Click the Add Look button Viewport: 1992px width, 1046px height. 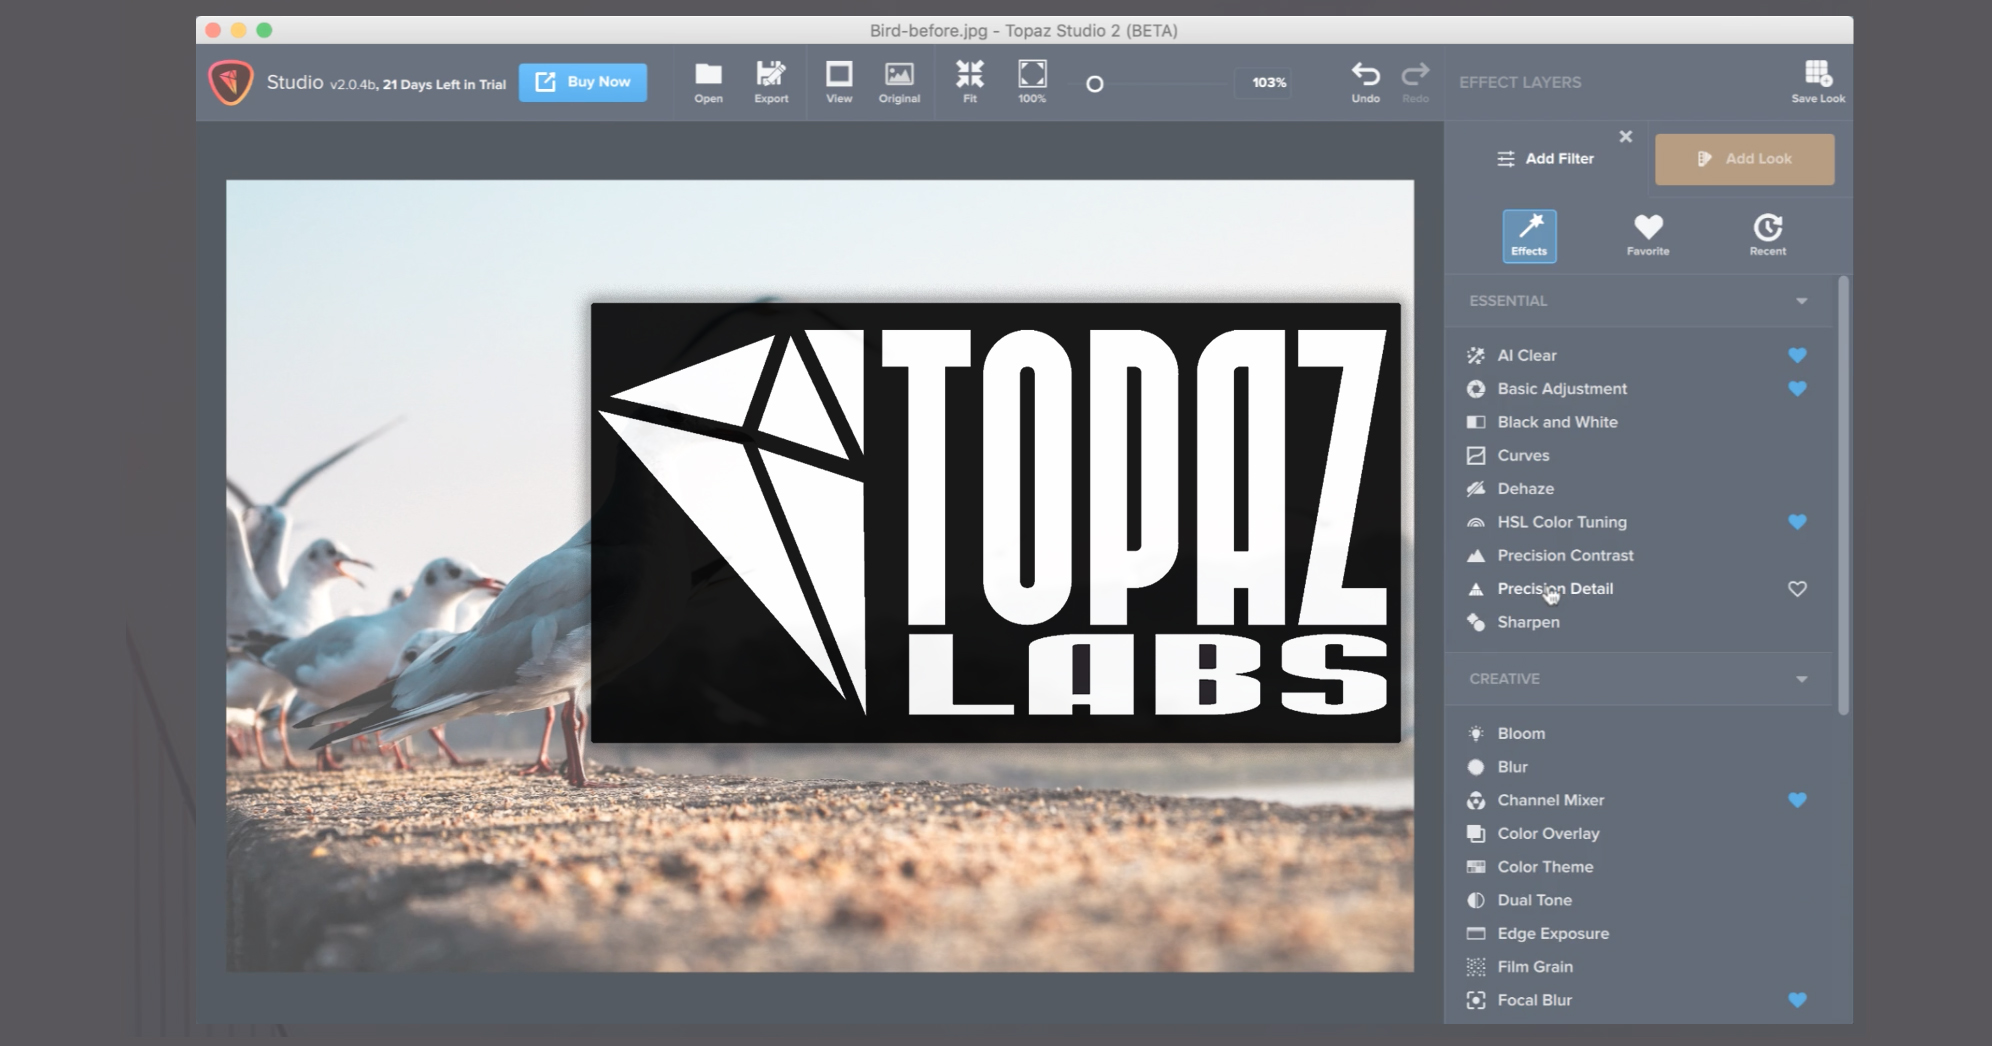(x=1744, y=159)
